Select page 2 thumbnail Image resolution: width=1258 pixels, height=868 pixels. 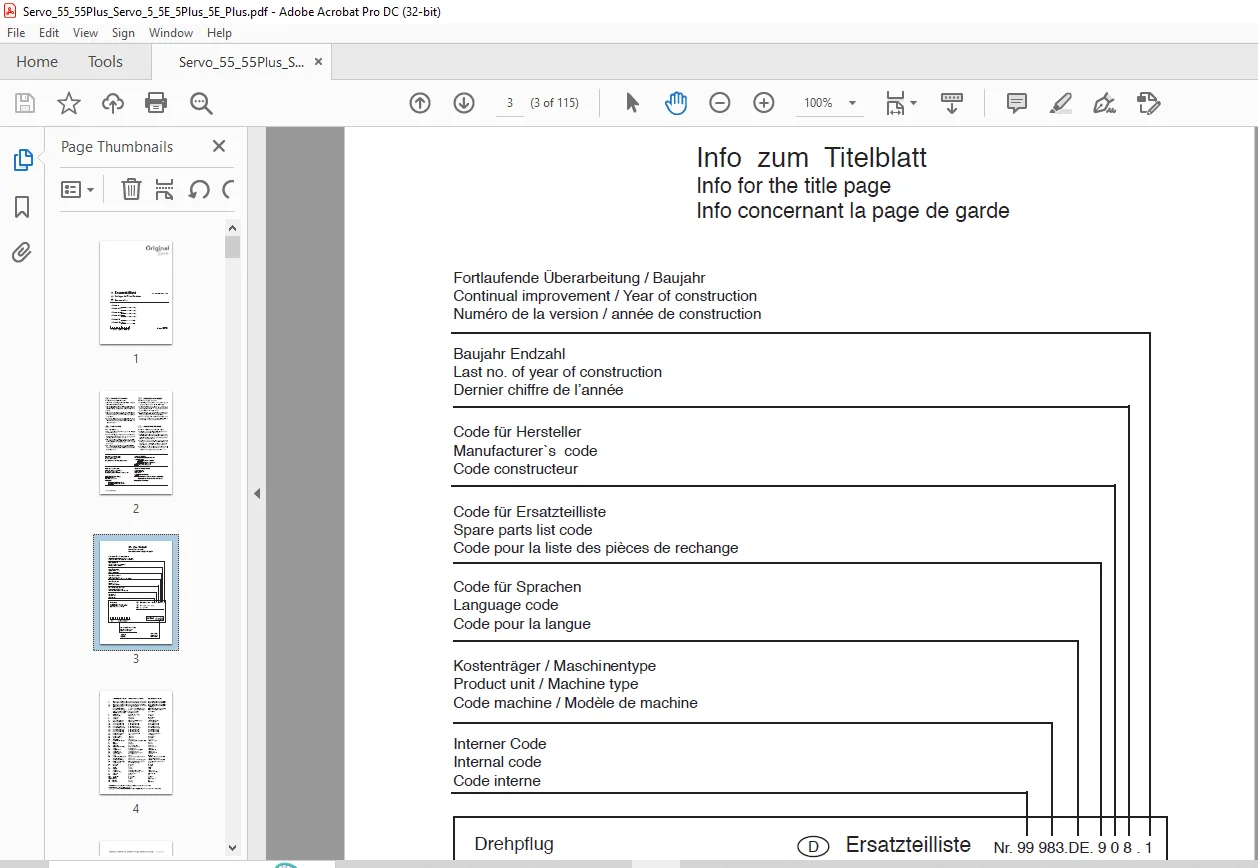point(136,442)
